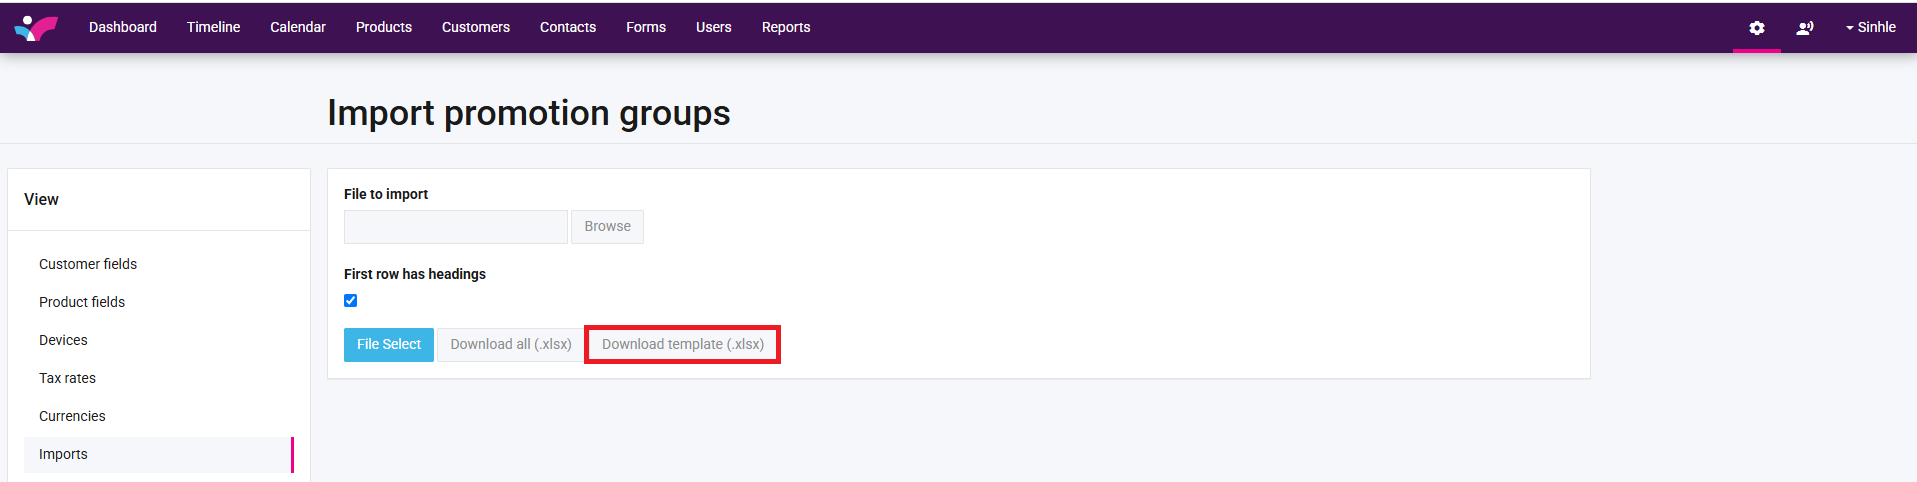
Task: Go to Currencies in the sidebar
Action: tap(72, 416)
